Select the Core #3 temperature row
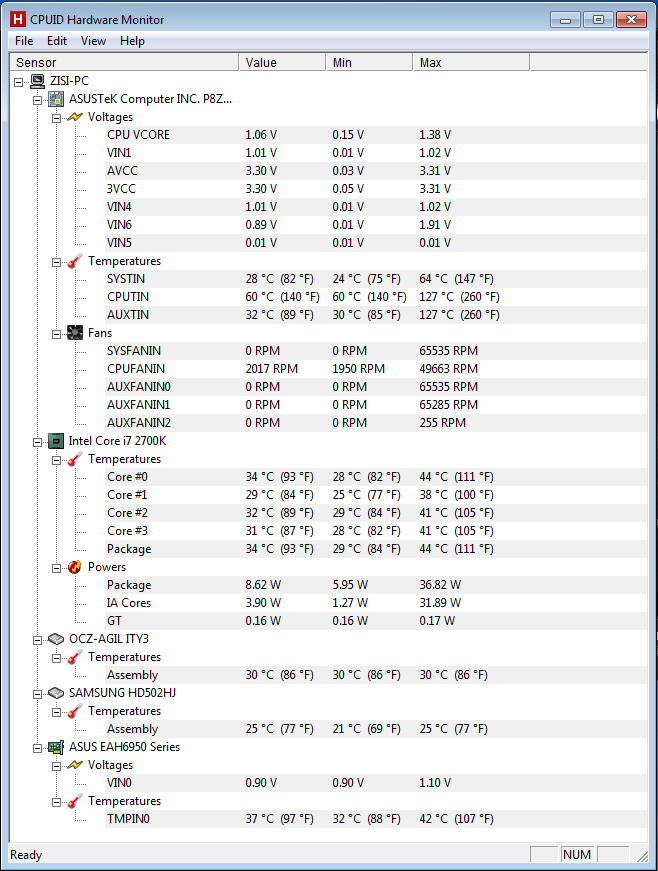This screenshot has width=658, height=871. [376, 531]
